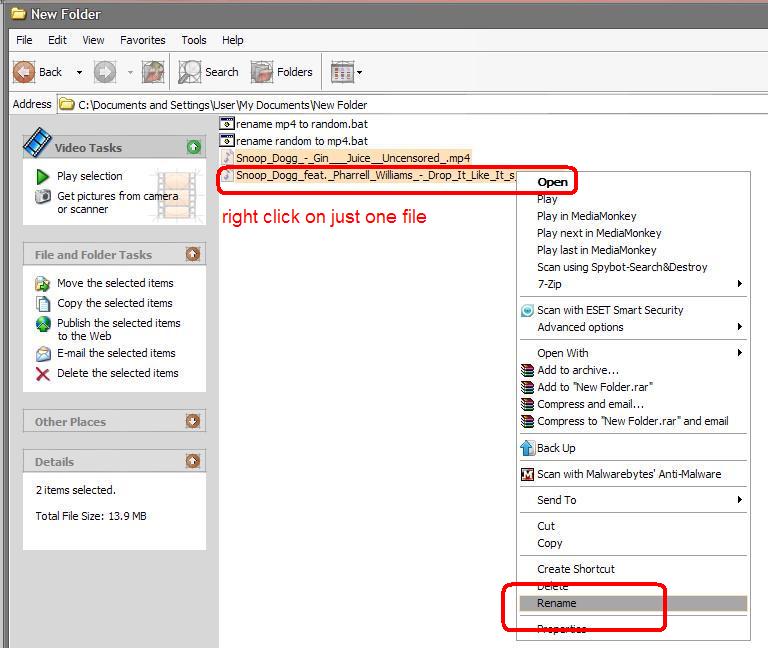Click the Back arrow icon
This screenshot has width=768, height=648.
(x=24, y=72)
